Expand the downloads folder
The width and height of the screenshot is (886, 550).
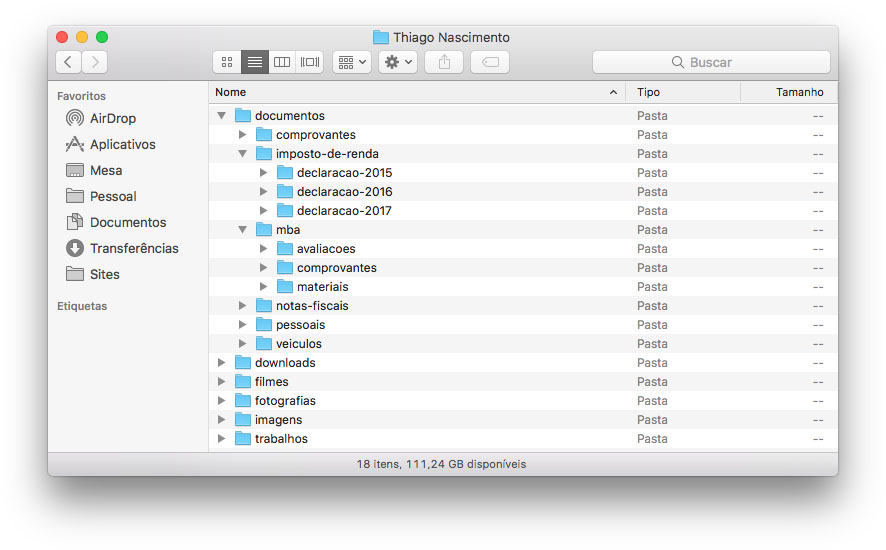click(x=222, y=363)
